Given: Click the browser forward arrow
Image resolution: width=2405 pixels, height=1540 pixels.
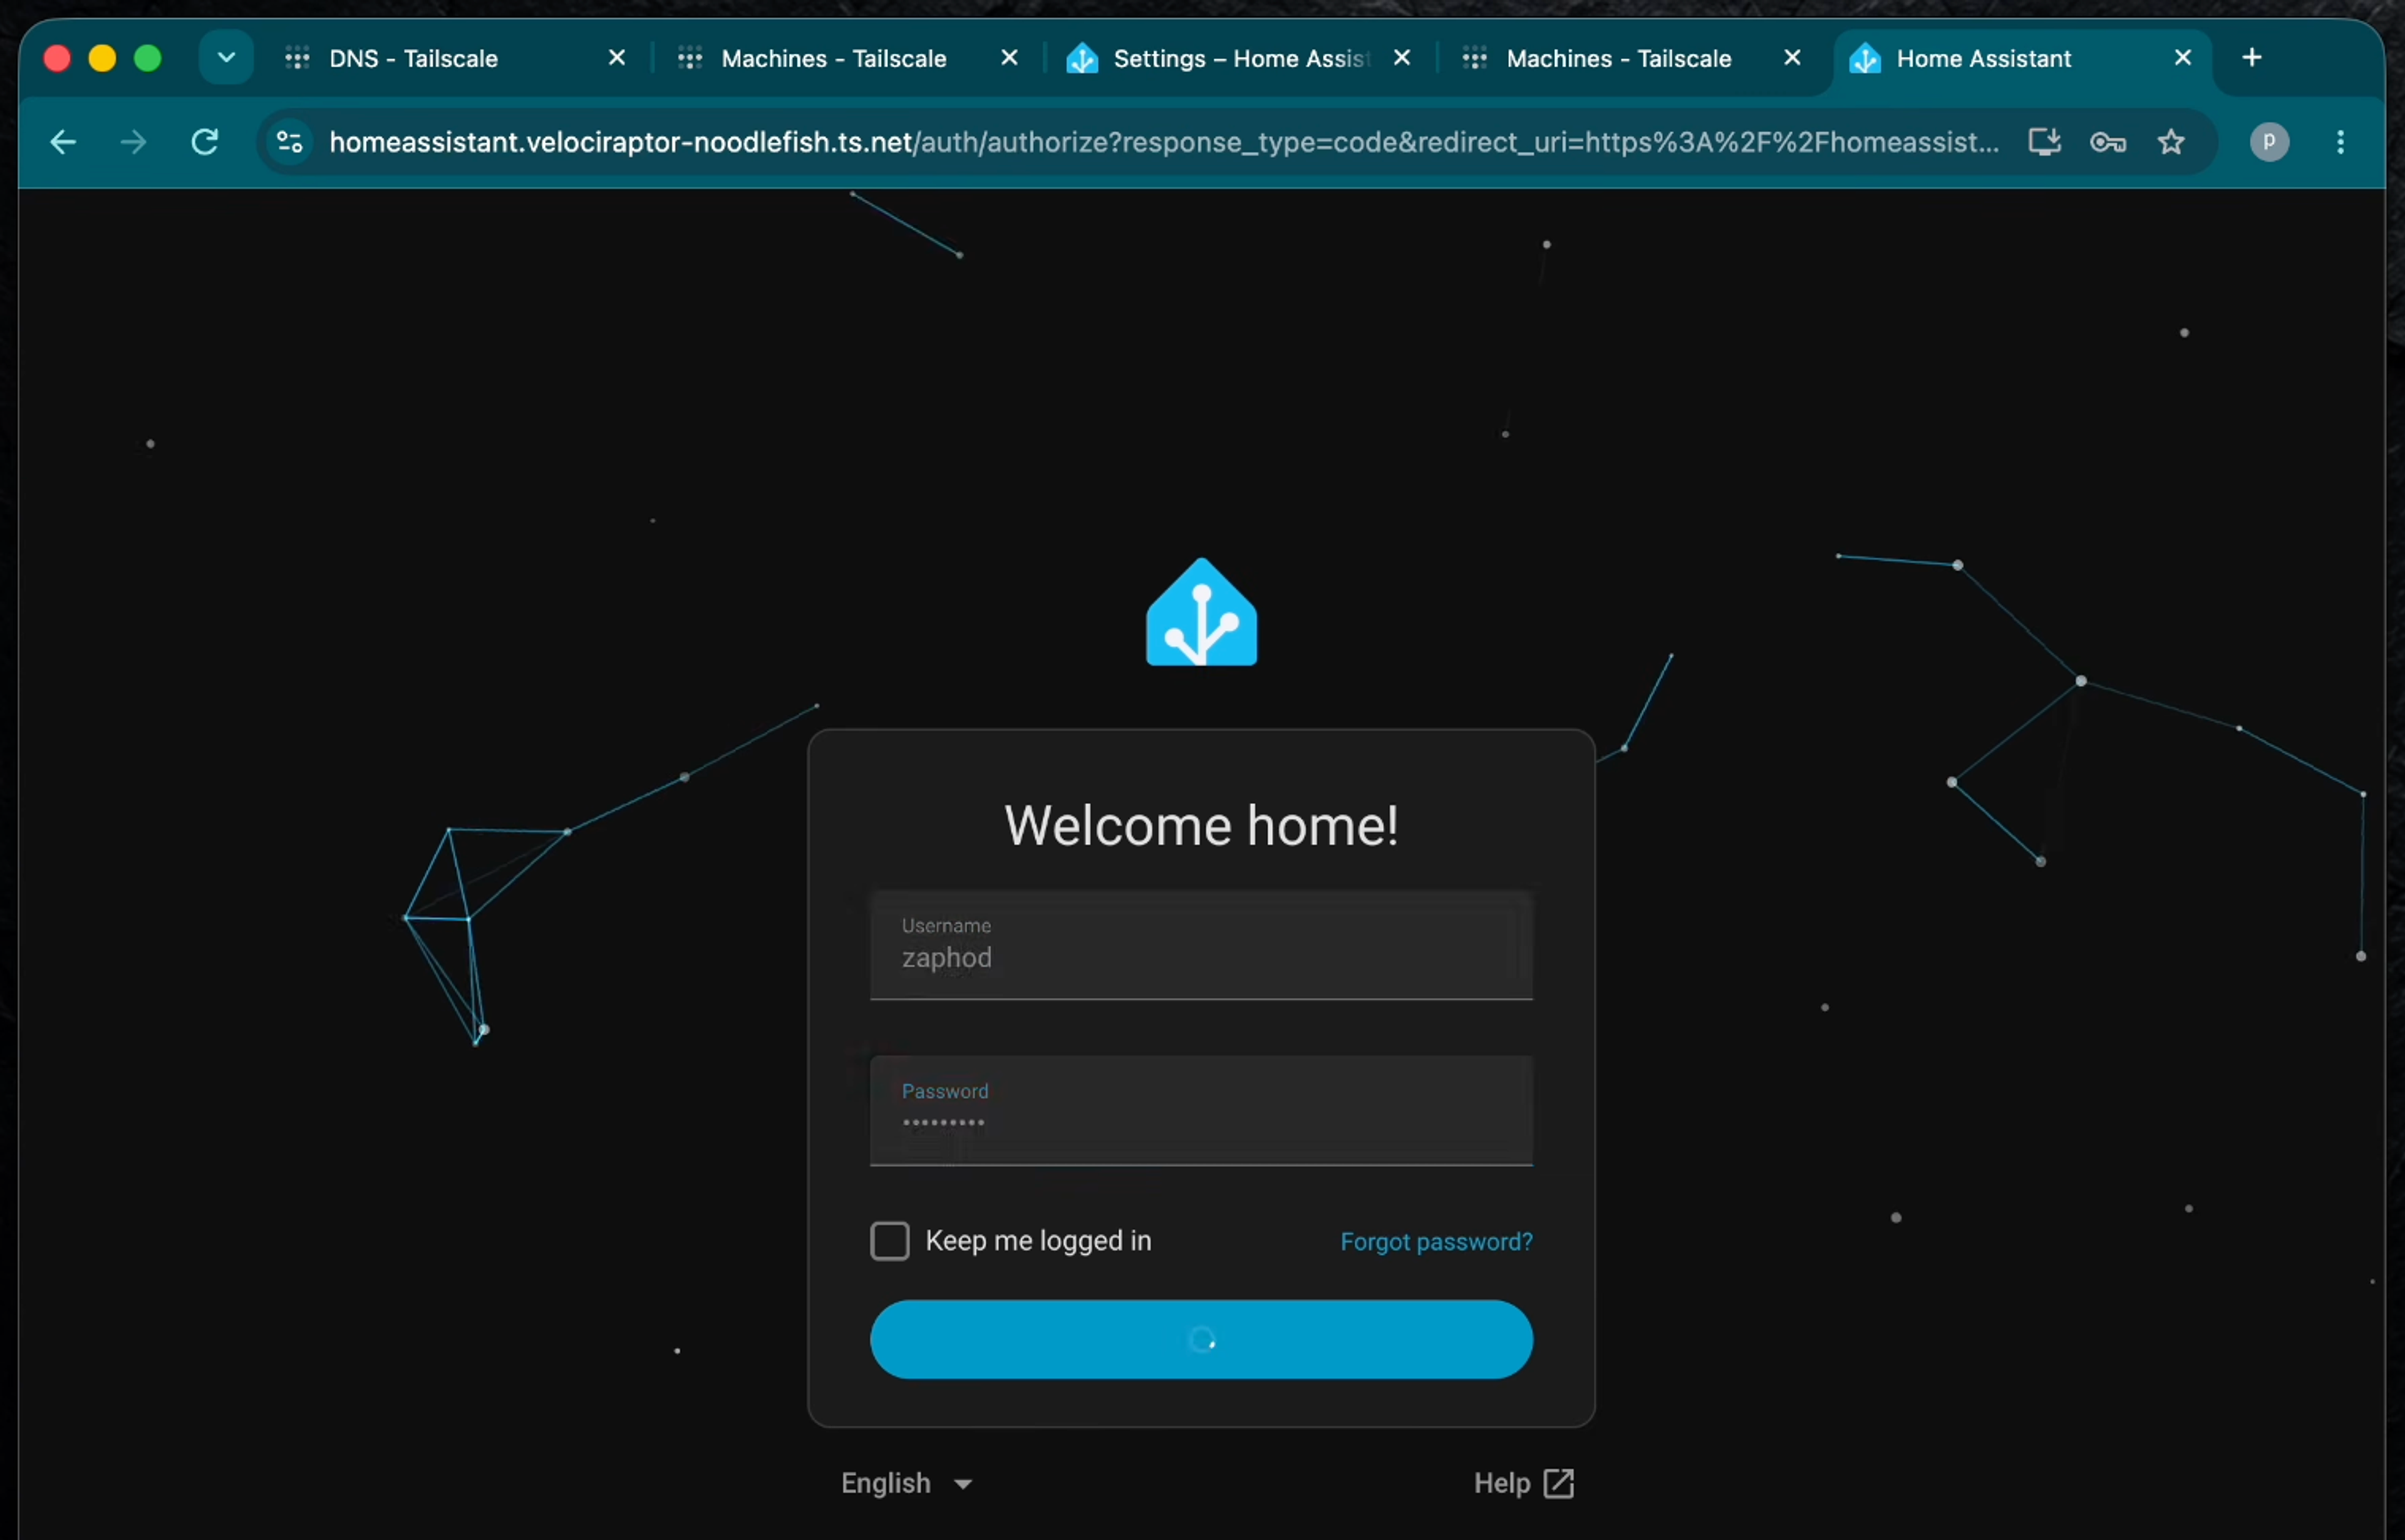Looking at the screenshot, I should coord(133,142).
